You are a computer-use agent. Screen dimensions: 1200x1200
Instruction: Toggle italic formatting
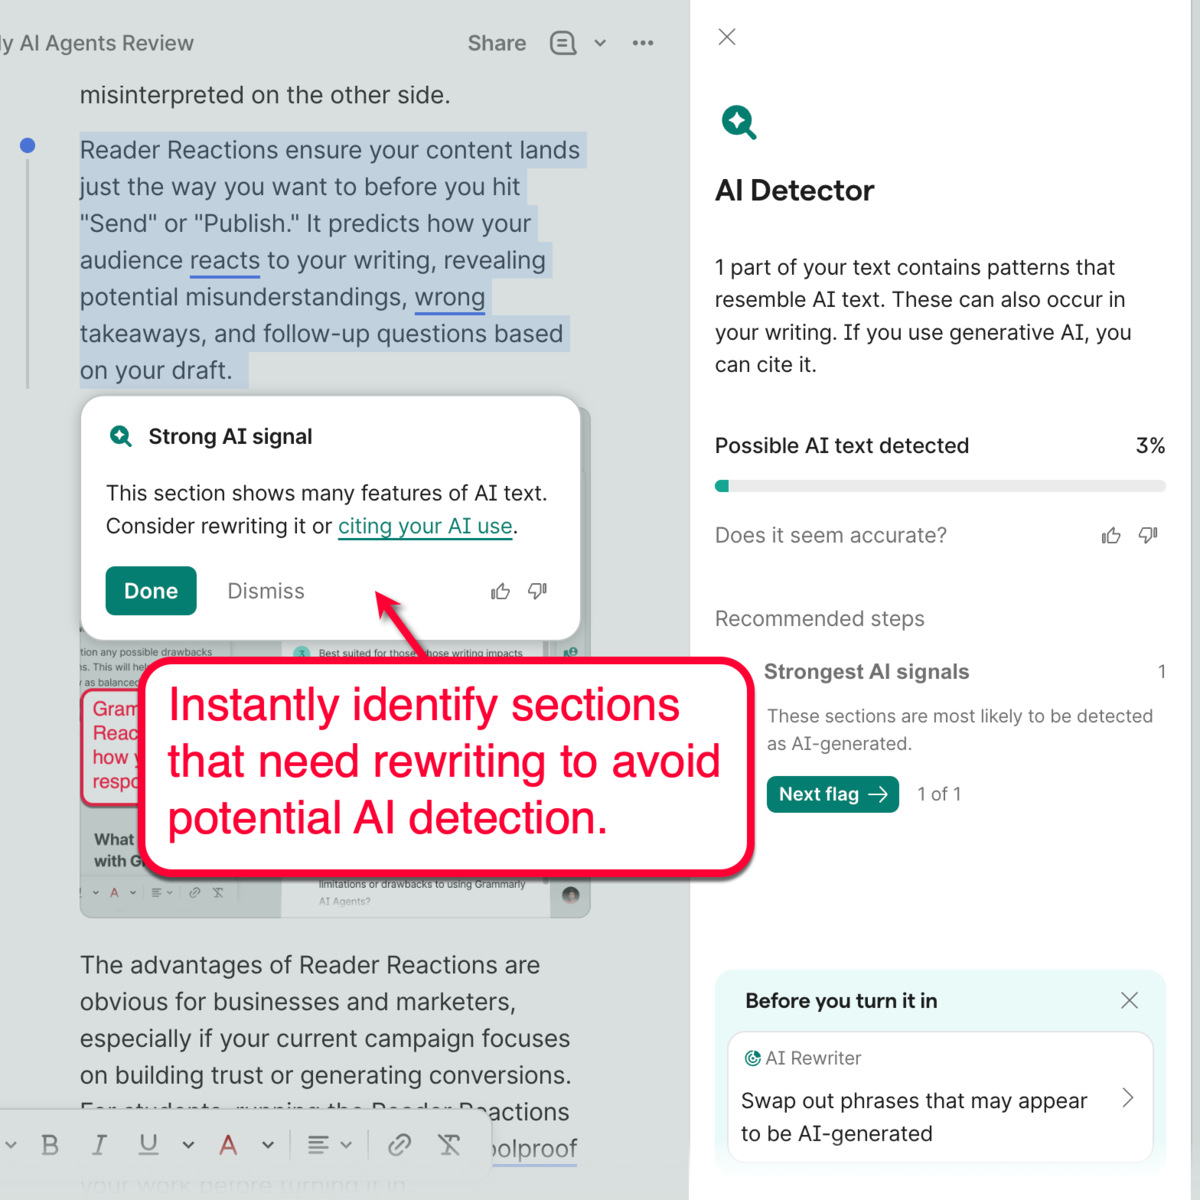coord(99,1145)
